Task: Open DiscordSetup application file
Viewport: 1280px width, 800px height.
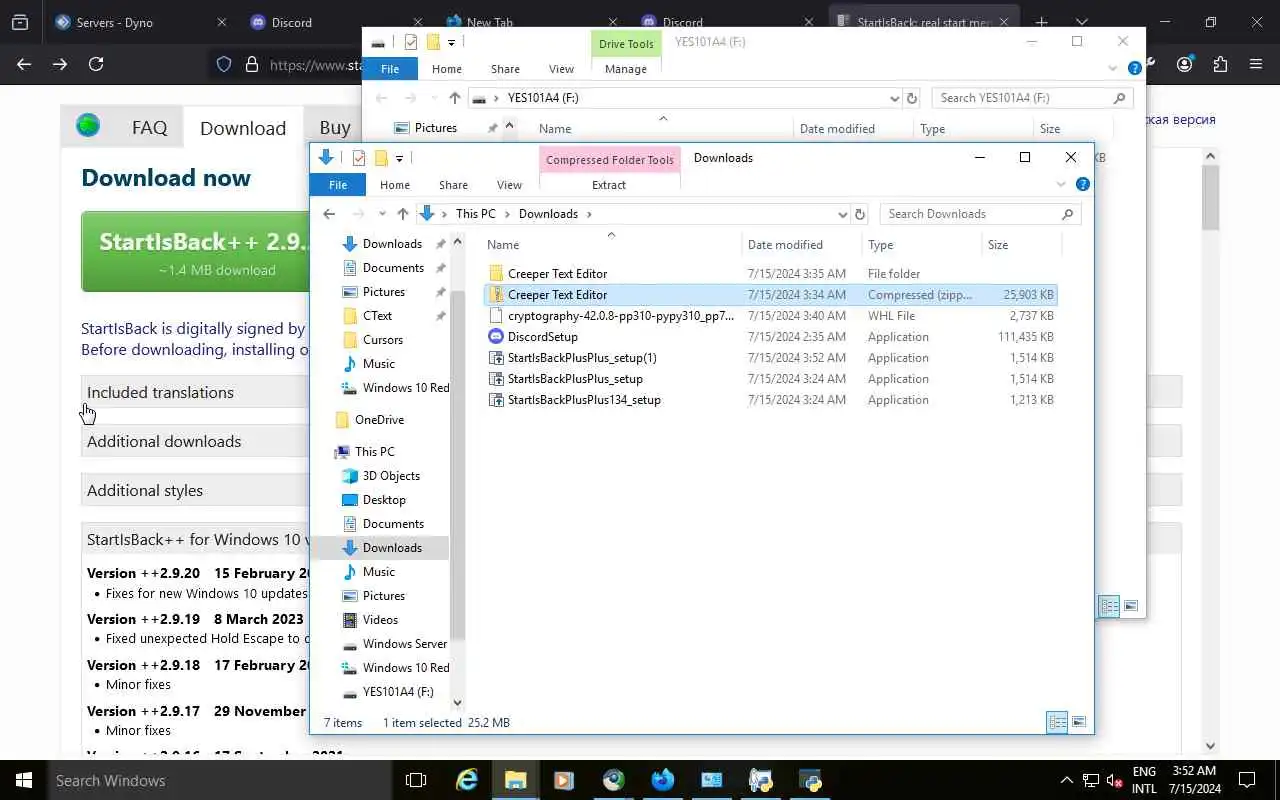Action: pyautogui.click(x=543, y=337)
